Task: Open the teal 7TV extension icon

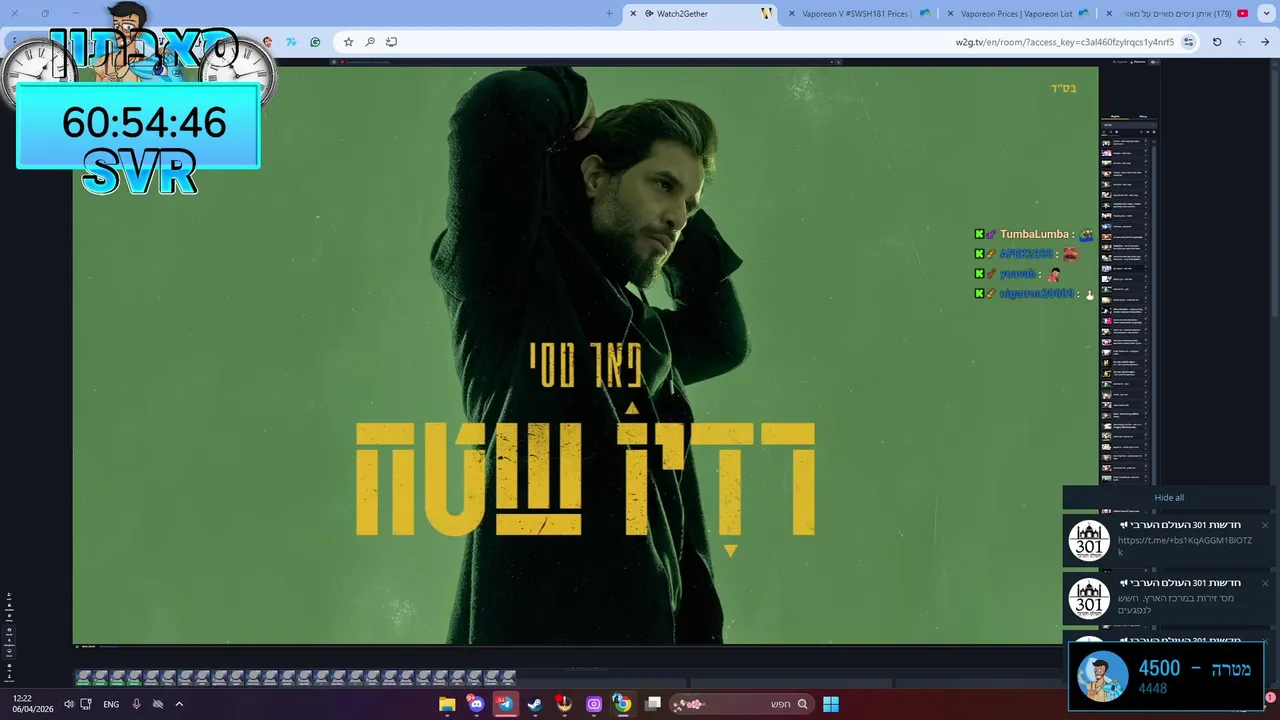Action: 291,42
